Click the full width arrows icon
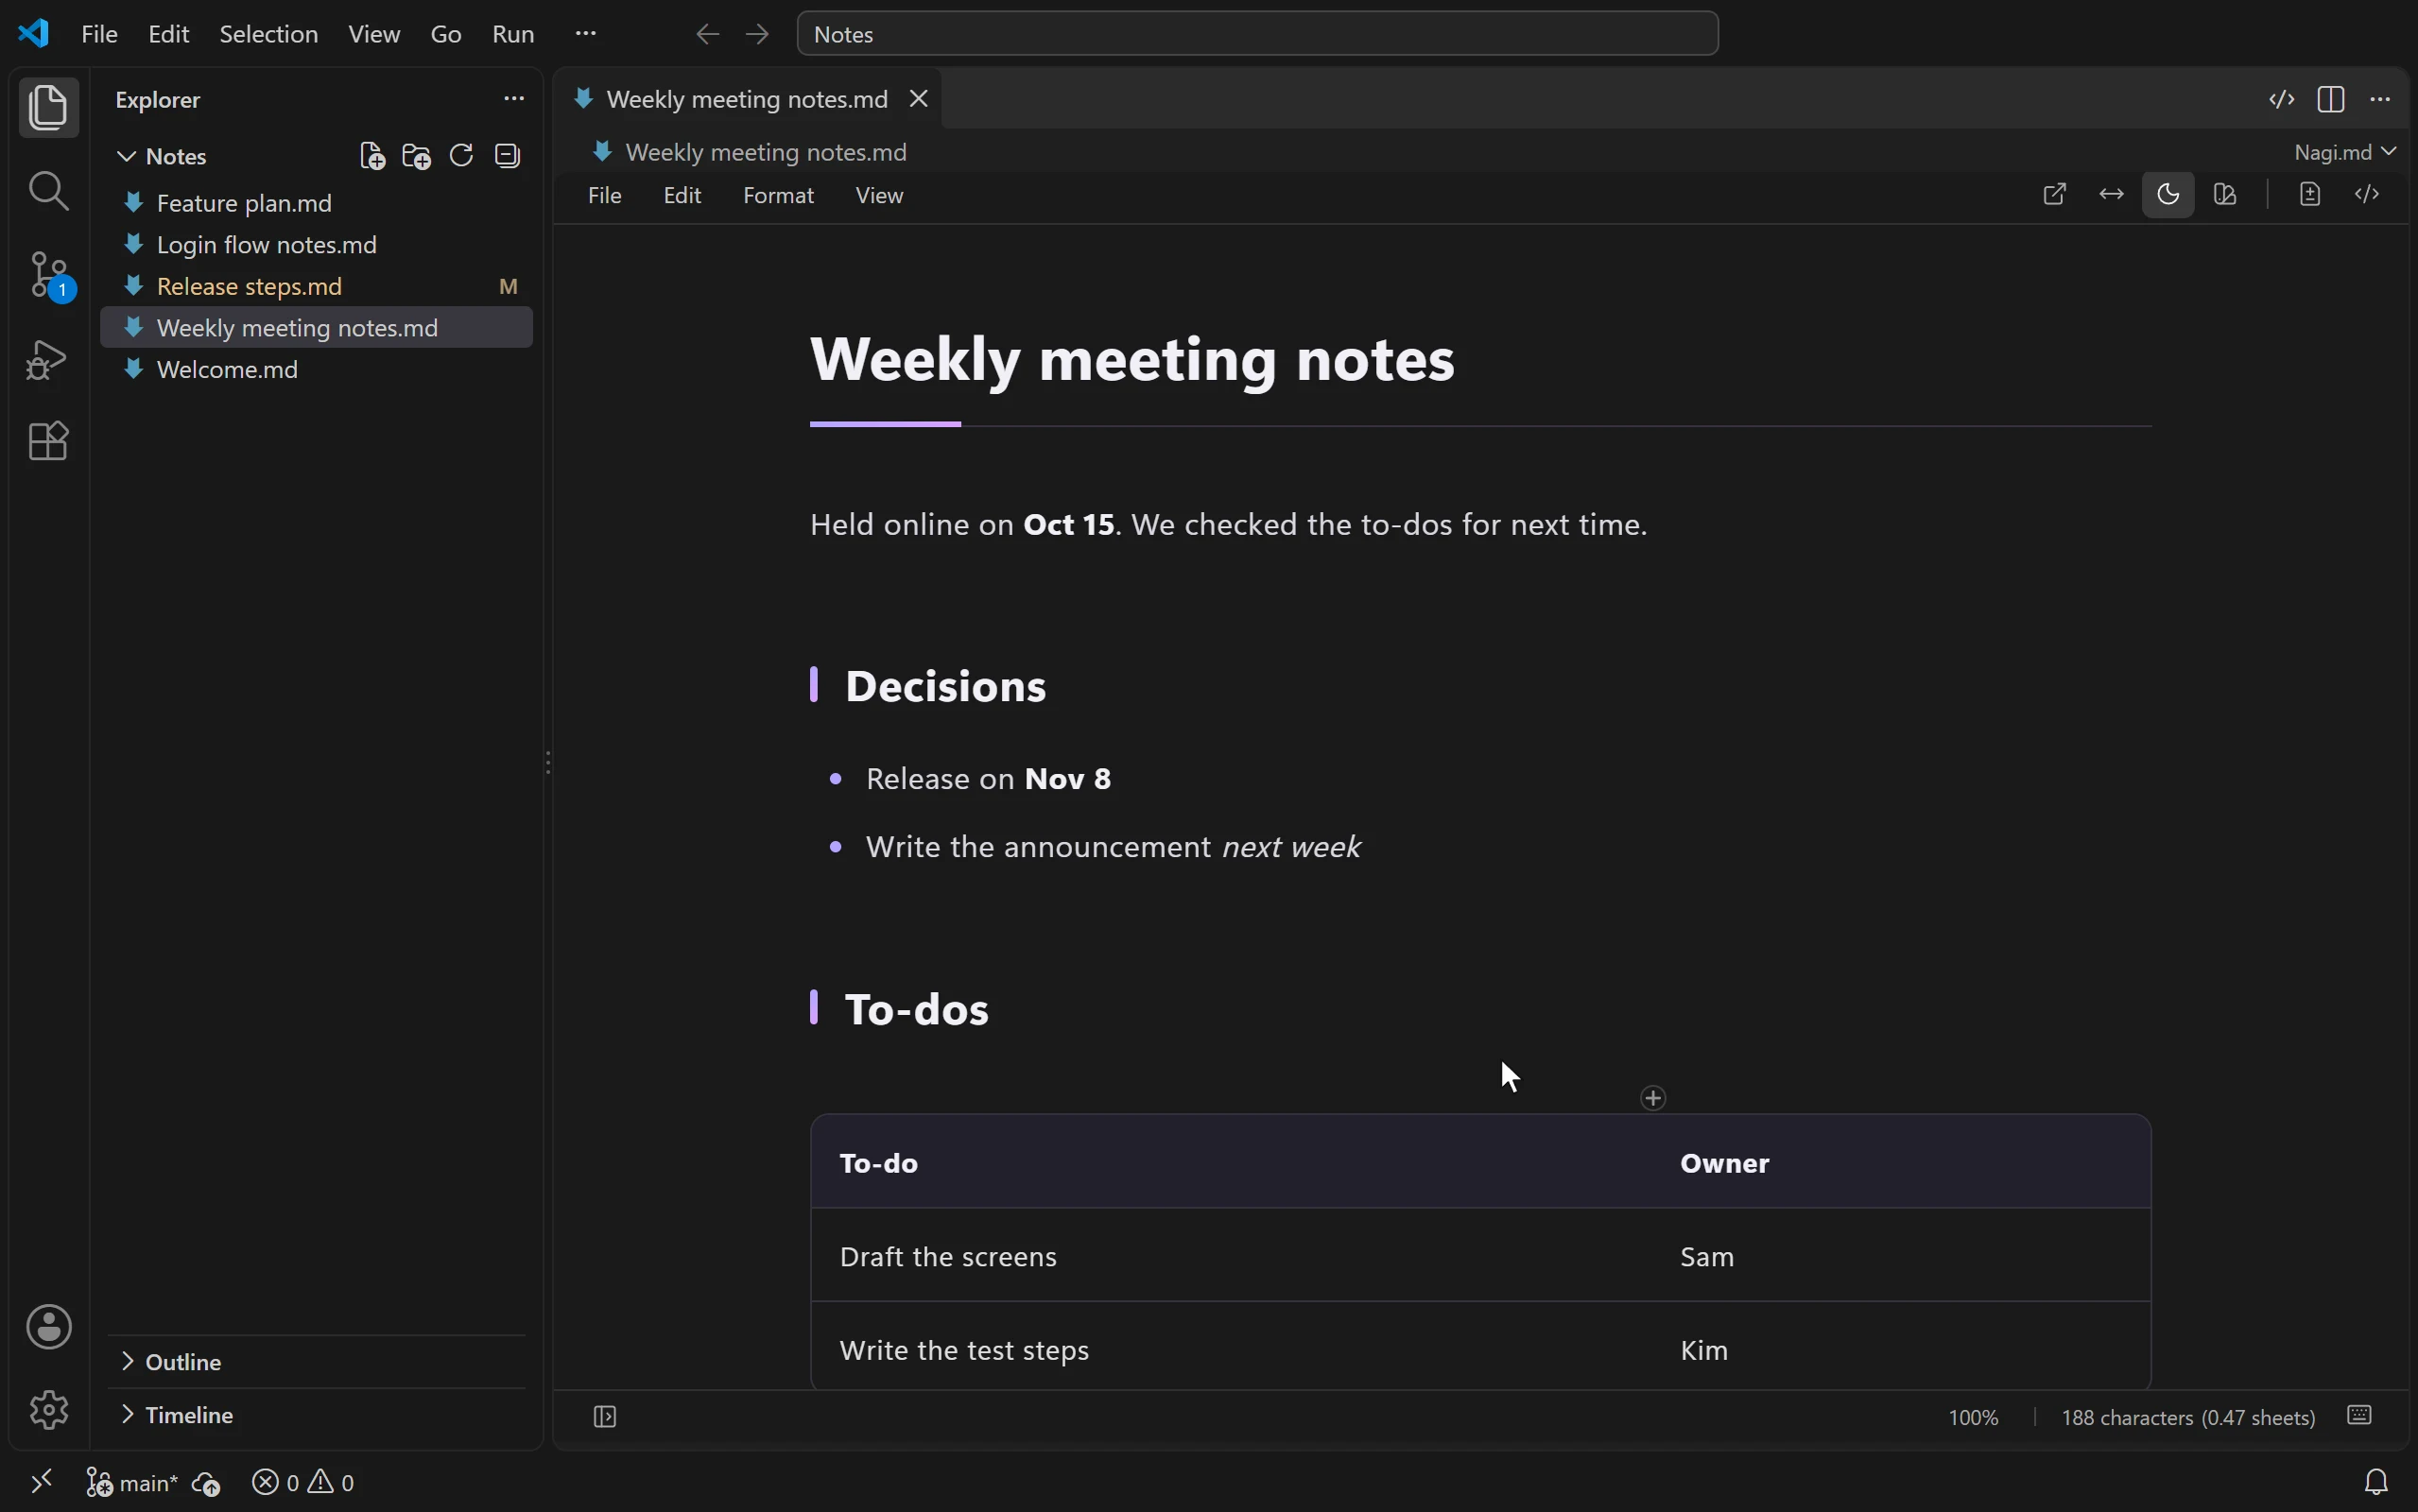The image size is (2418, 1512). click(x=2111, y=194)
